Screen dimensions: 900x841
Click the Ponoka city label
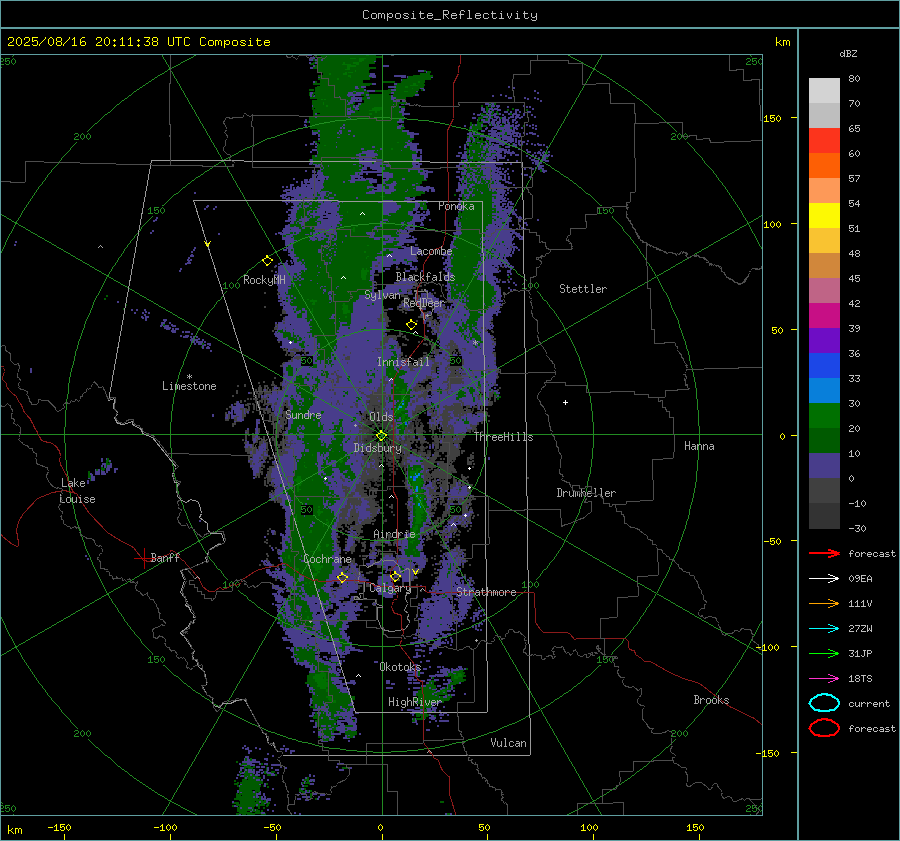click(x=456, y=206)
